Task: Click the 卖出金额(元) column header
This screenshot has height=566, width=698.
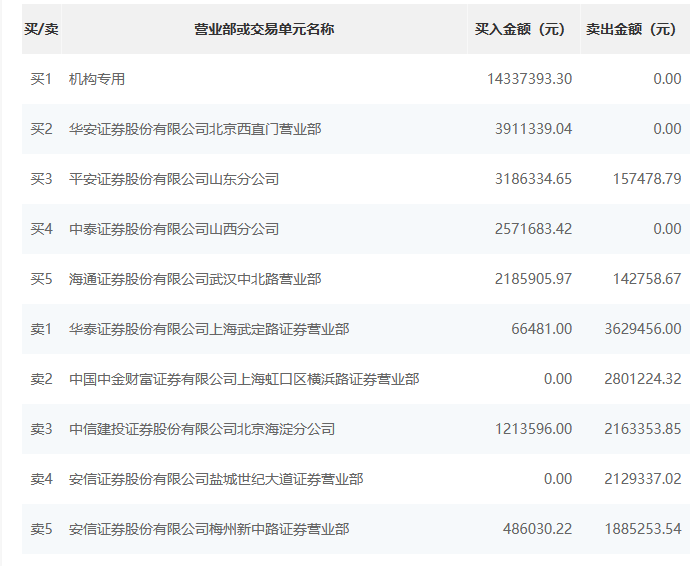Action: [635, 29]
